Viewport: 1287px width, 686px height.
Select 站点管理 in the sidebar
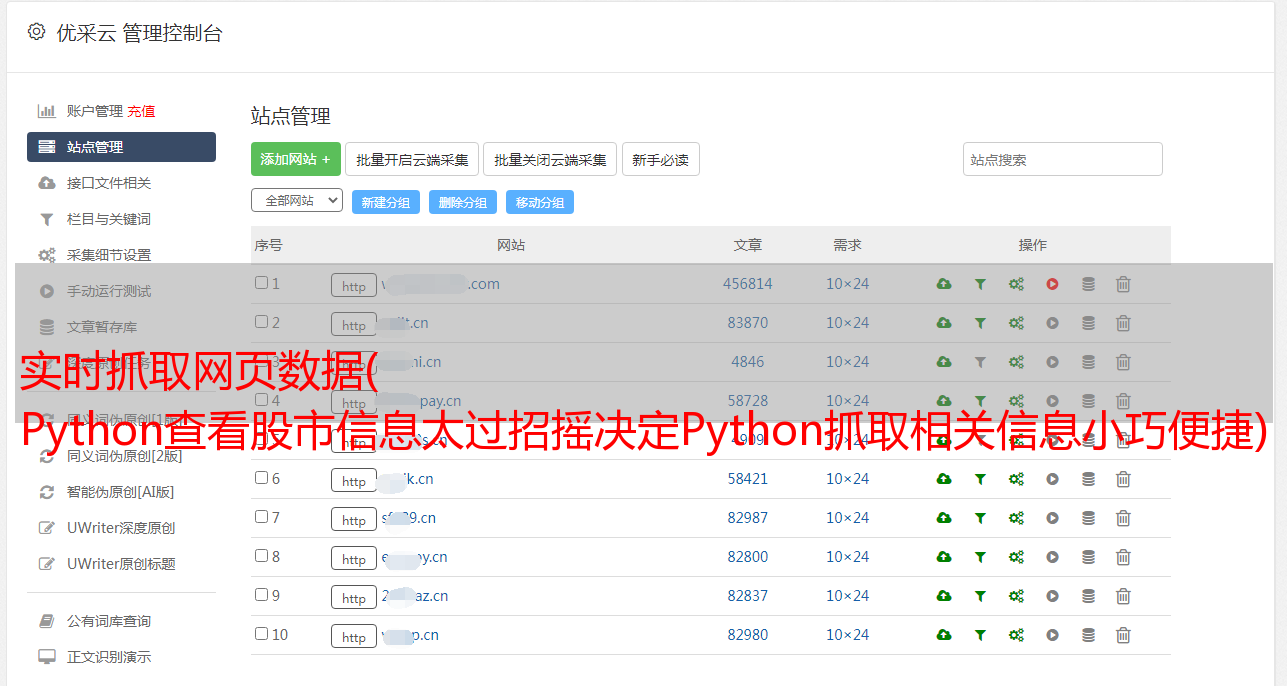point(121,147)
